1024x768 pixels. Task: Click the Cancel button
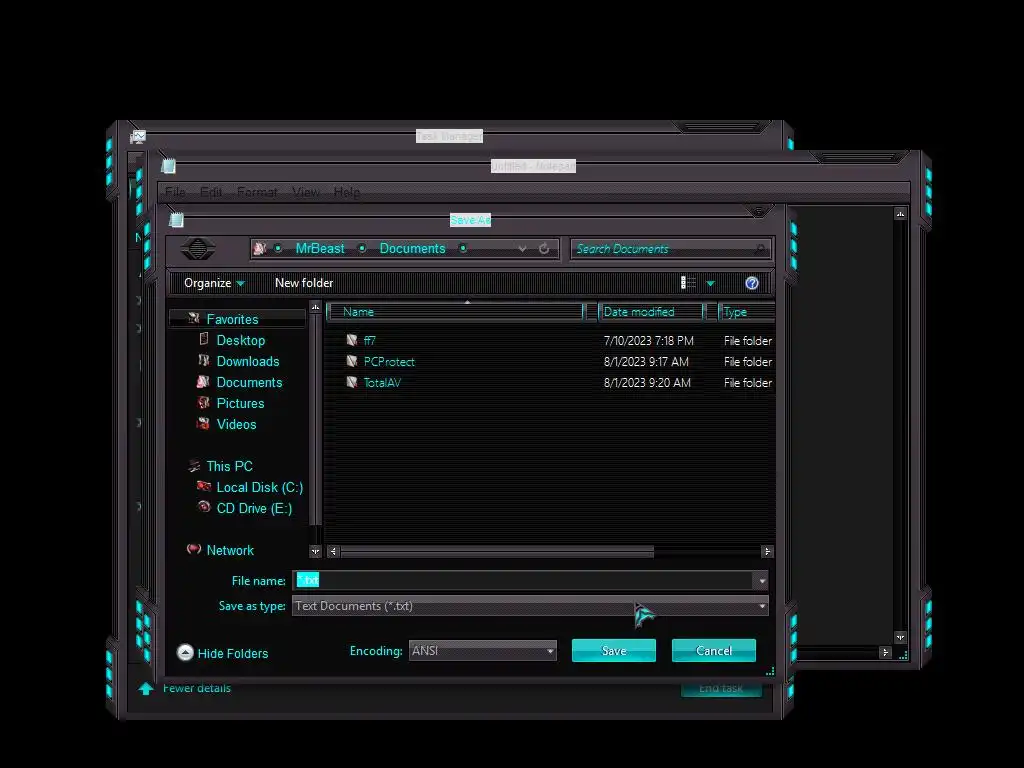point(714,650)
